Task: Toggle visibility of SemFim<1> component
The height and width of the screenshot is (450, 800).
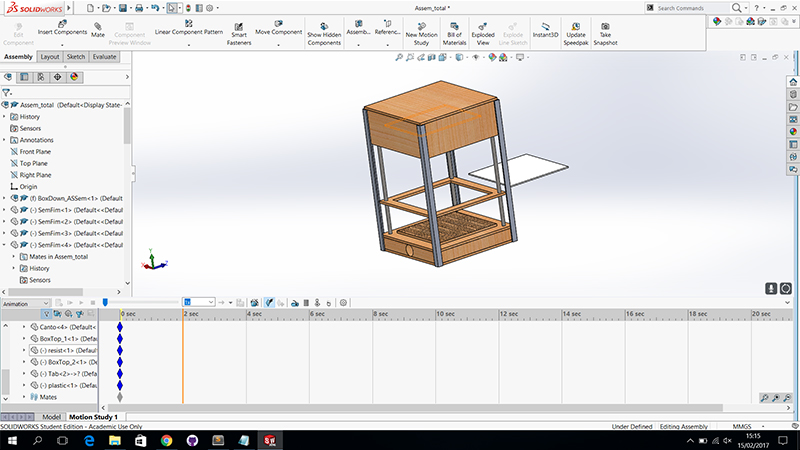Action: coord(14,210)
